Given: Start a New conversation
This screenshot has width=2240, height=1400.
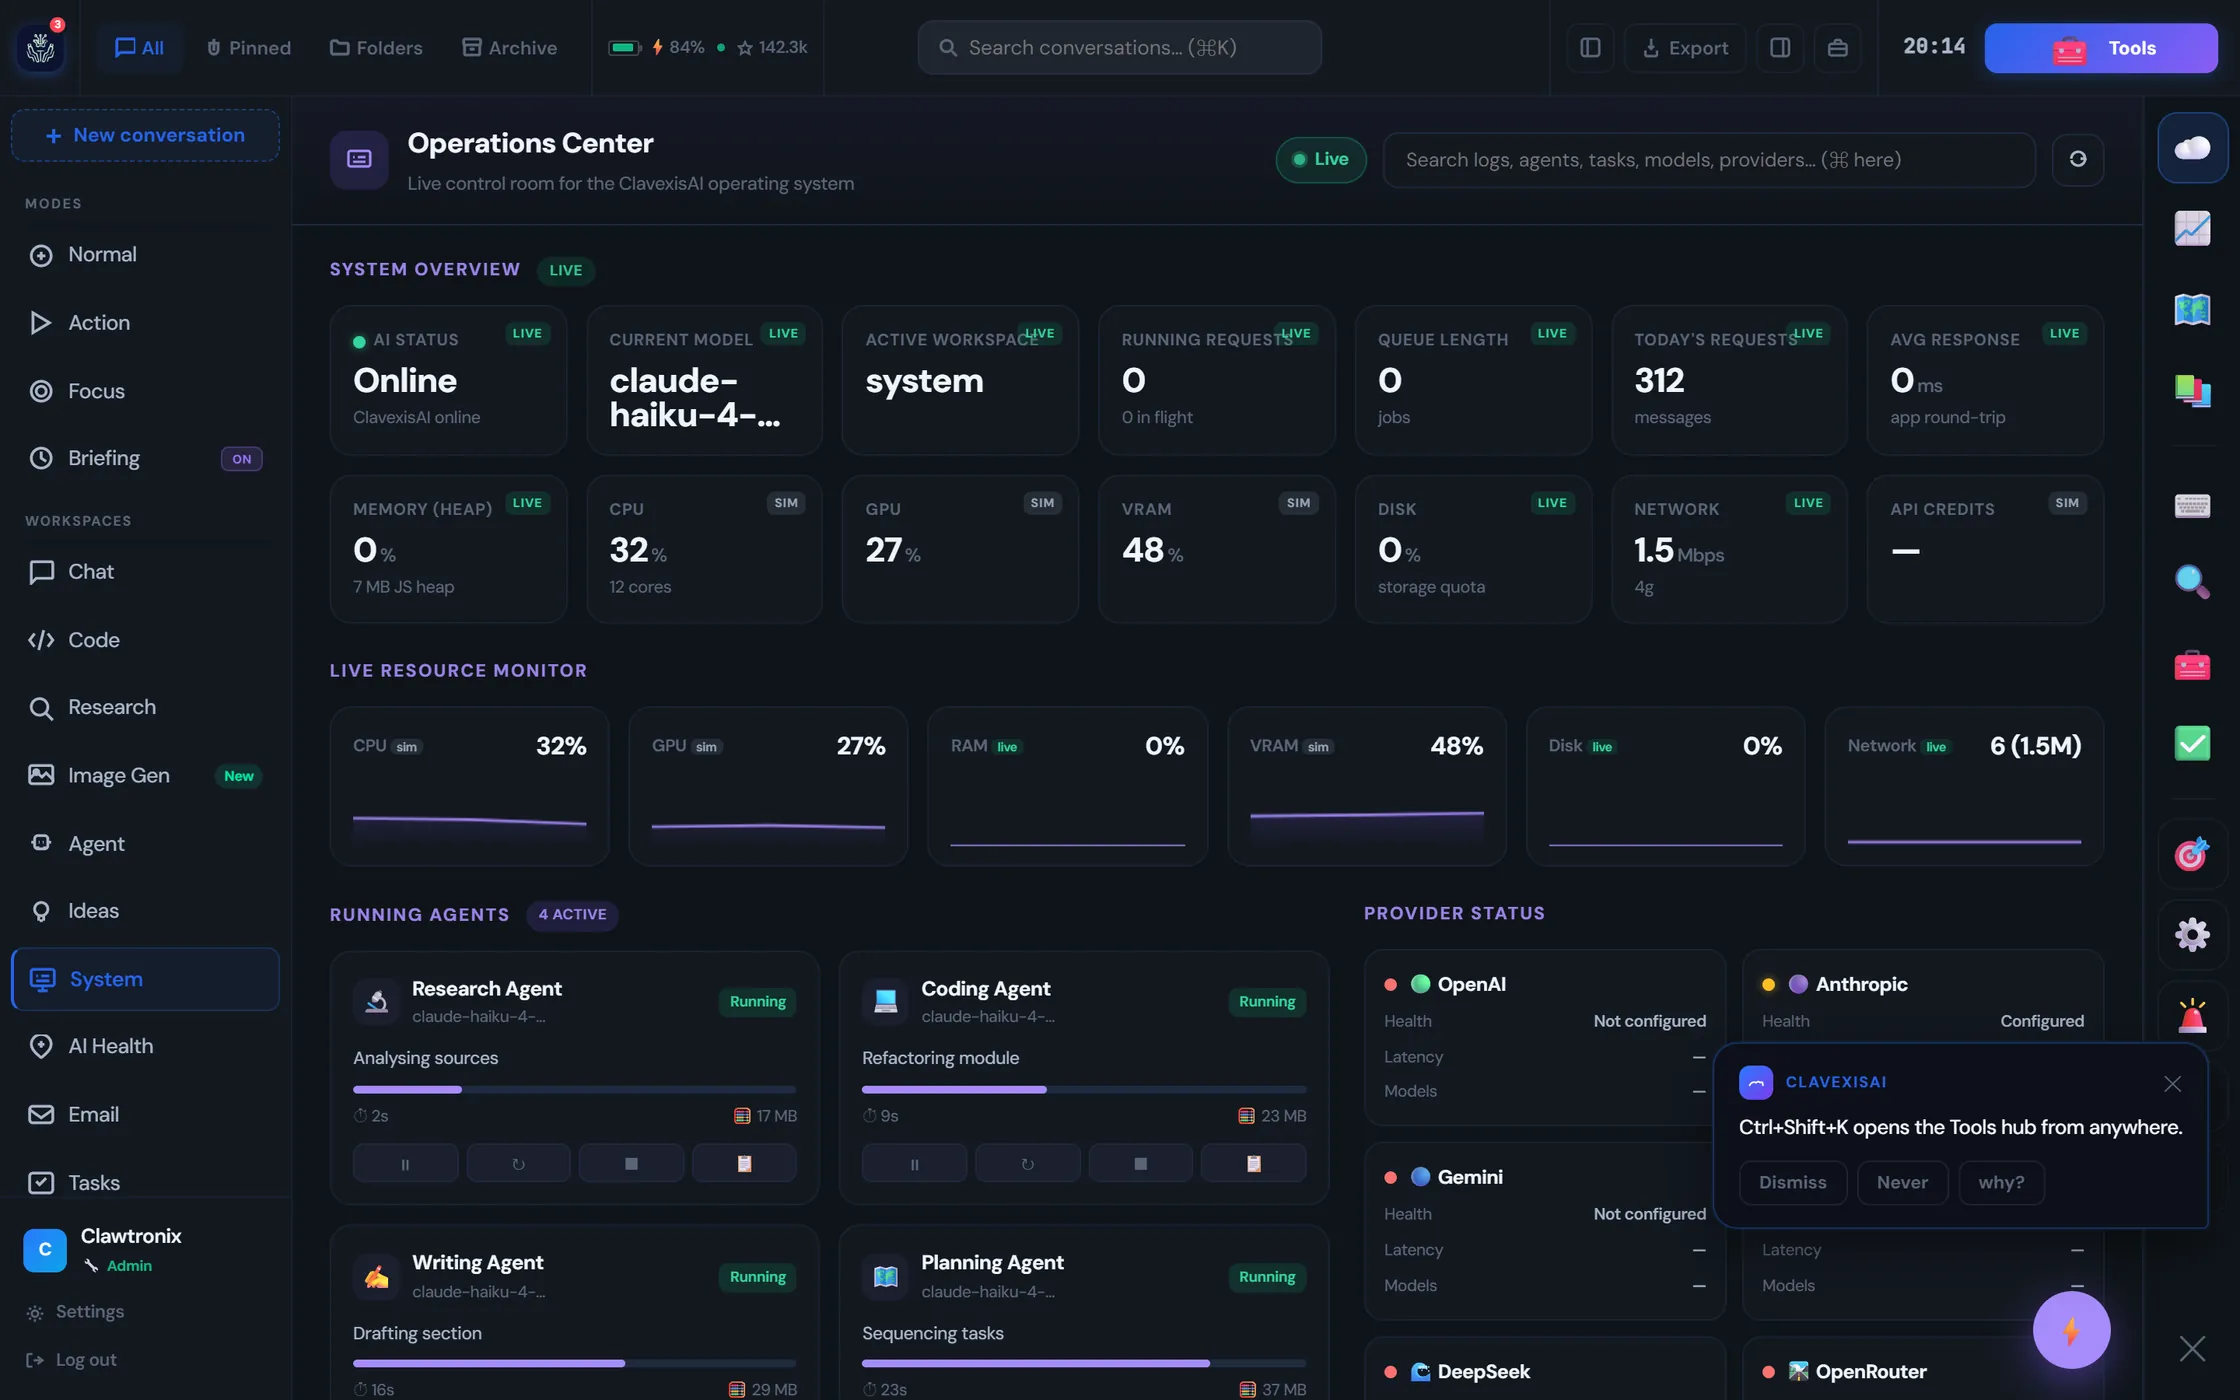Looking at the screenshot, I should tap(145, 135).
